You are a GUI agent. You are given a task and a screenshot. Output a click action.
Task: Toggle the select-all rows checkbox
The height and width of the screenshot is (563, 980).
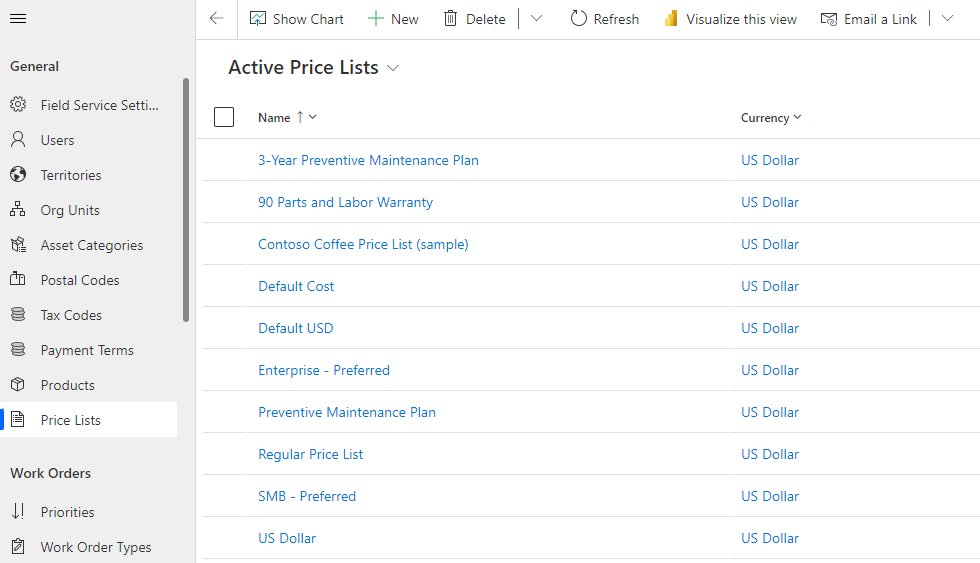[224, 117]
